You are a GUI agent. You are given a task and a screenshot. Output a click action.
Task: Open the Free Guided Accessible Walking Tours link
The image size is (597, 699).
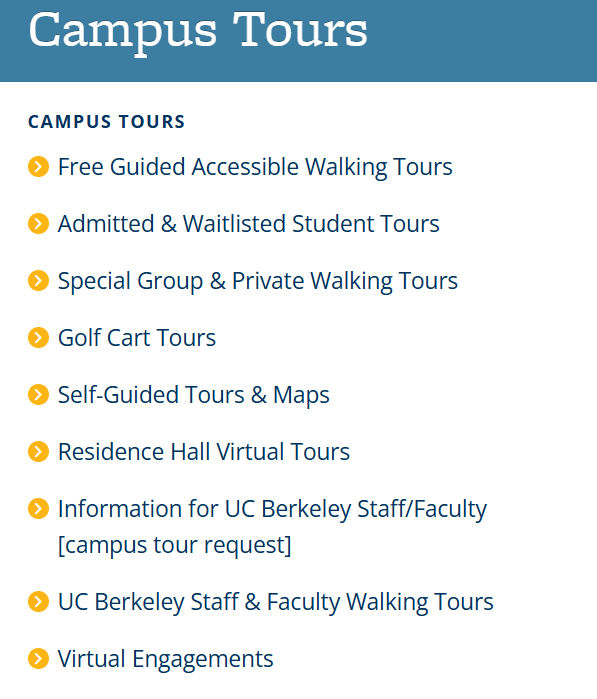pyautogui.click(x=255, y=167)
